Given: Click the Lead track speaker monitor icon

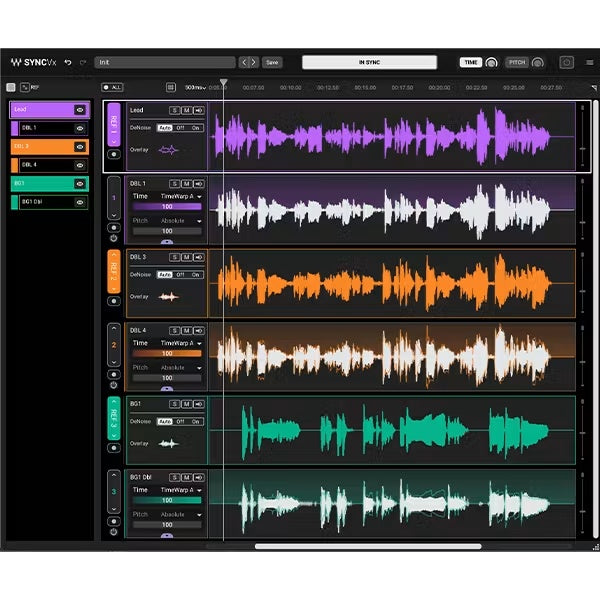Looking at the screenshot, I should point(199,111).
